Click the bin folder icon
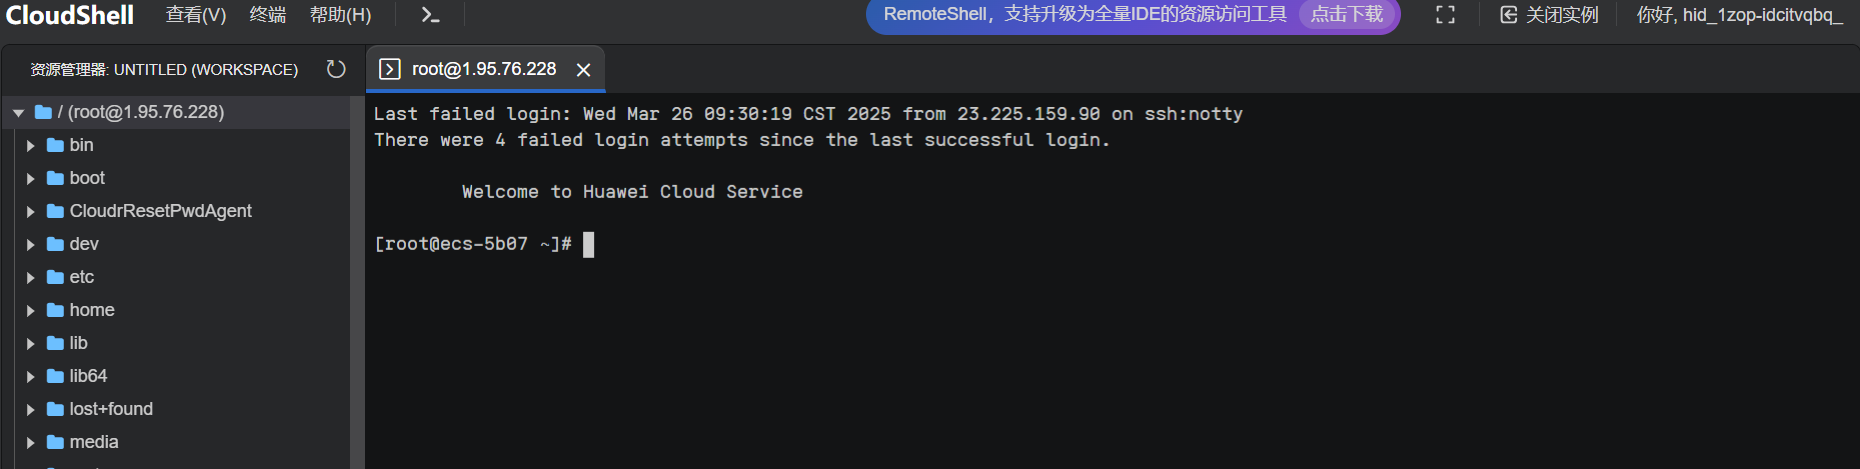Image resolution: width=1860 pixels, height=469 pixels. click(56, 146)
